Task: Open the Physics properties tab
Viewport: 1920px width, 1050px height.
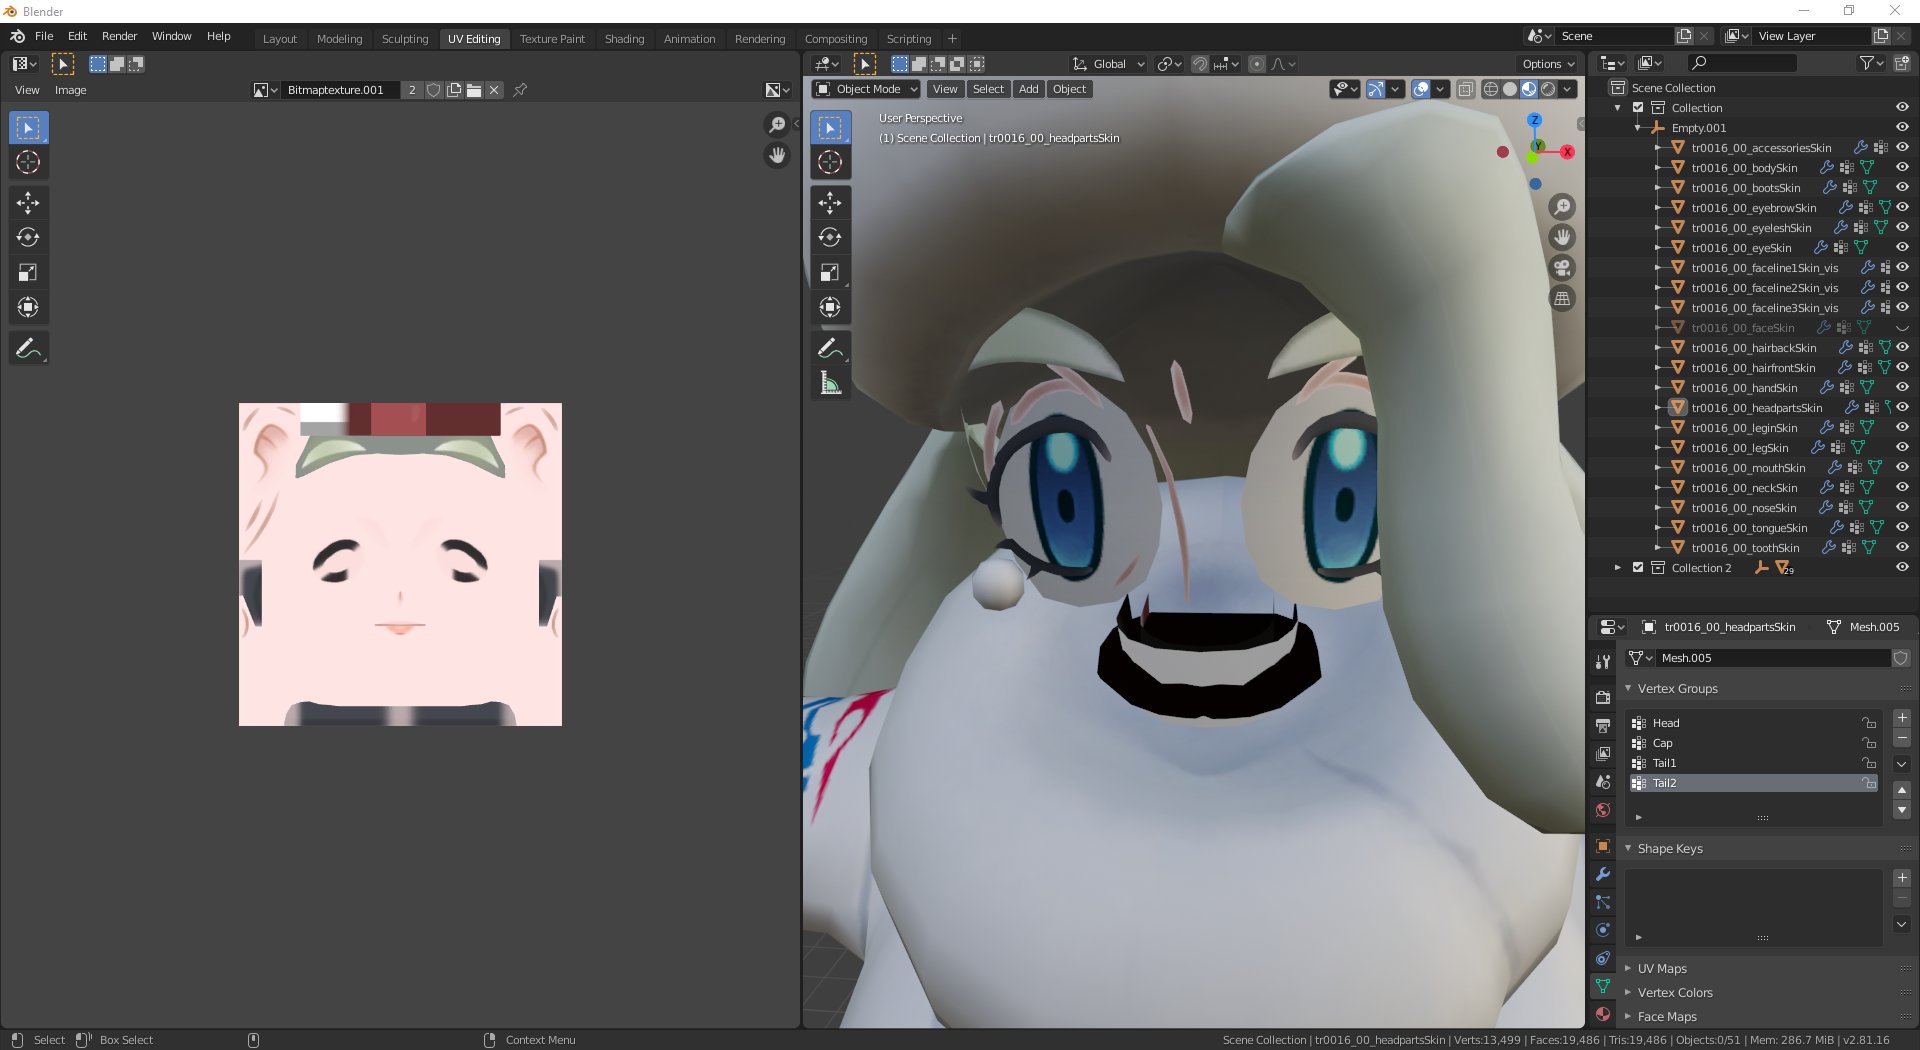Action: click(1603, 930)
